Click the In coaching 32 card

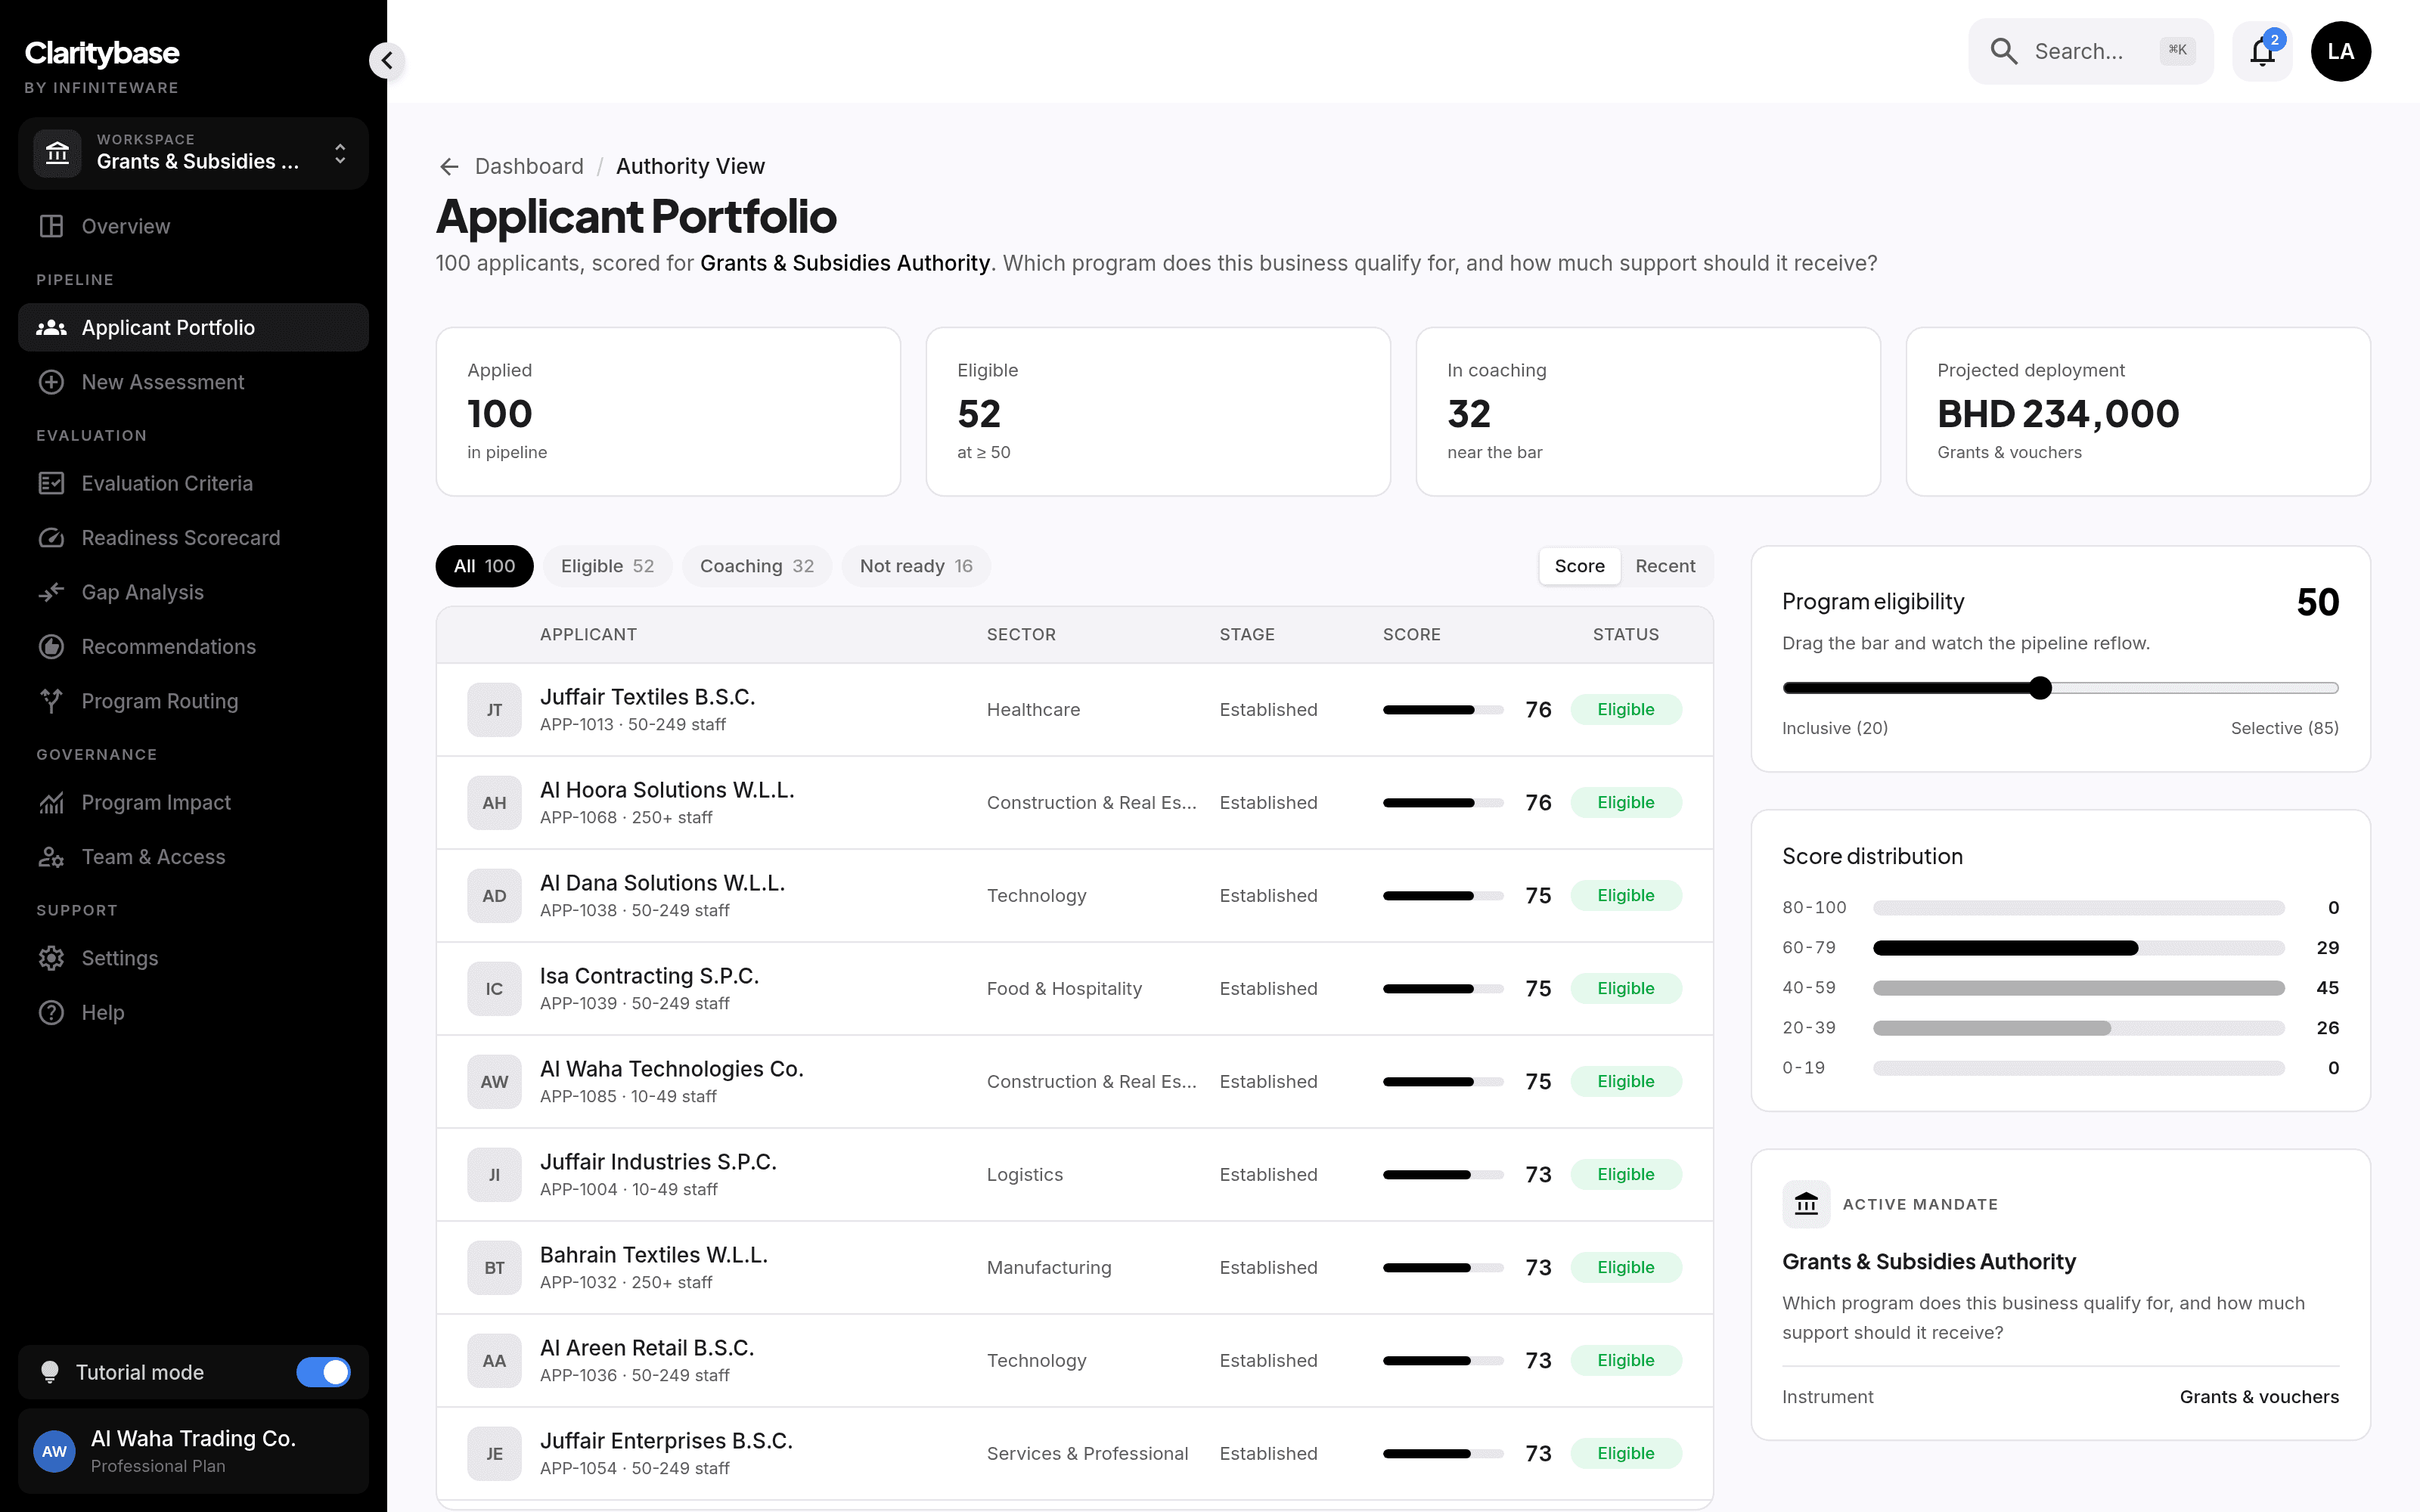[1648, 411]
